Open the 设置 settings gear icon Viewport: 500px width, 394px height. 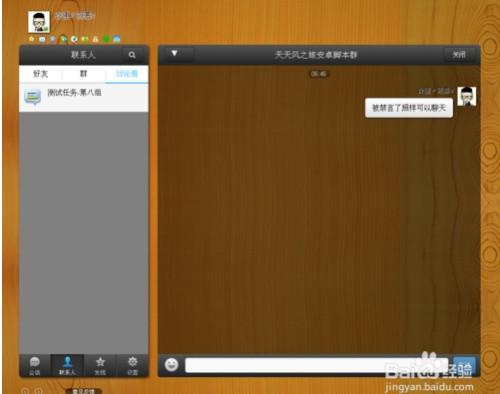(132, 366)
